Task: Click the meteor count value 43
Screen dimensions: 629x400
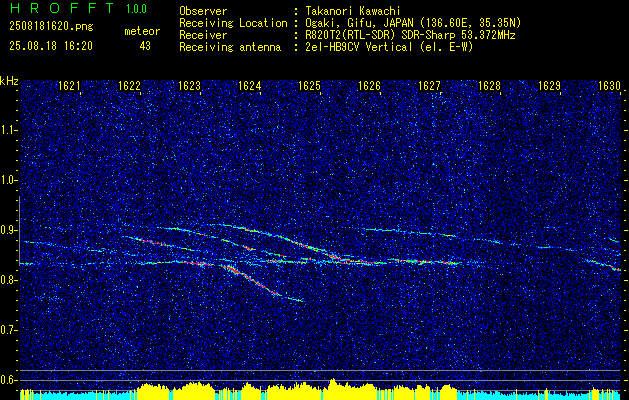Action: point(145,46)
